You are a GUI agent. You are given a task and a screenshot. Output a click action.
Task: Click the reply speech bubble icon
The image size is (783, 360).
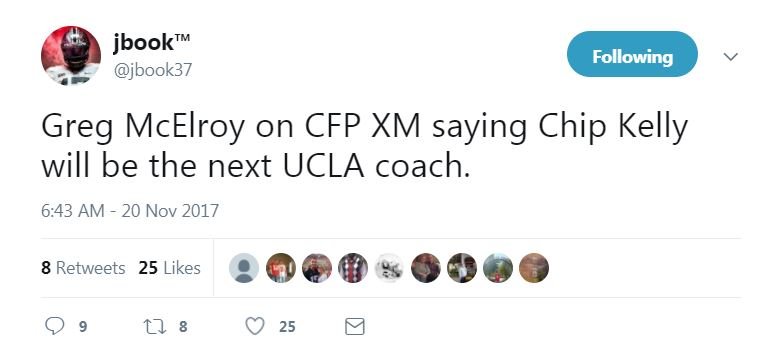click(54, 326)
